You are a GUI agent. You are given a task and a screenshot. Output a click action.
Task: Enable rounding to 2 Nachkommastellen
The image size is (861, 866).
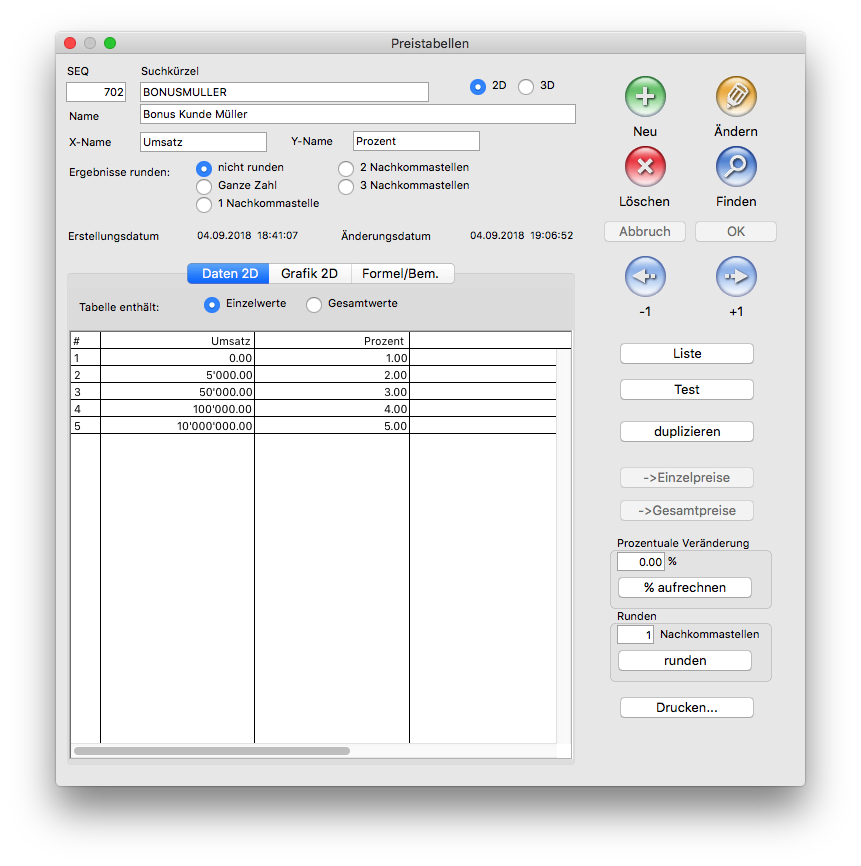346,168
